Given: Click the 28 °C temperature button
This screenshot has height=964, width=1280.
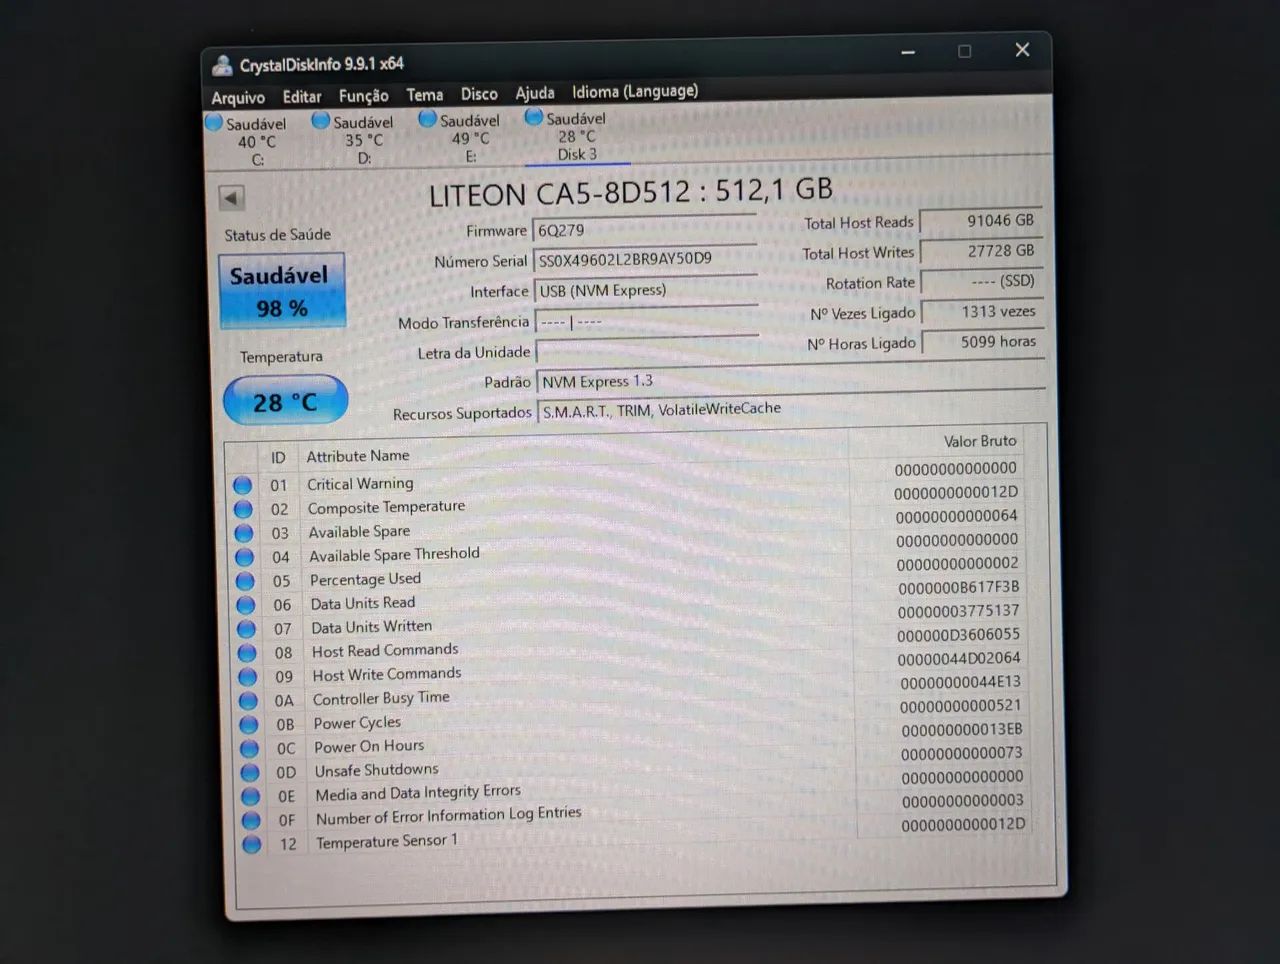Looking at the screenshot, I should (285, 402).
